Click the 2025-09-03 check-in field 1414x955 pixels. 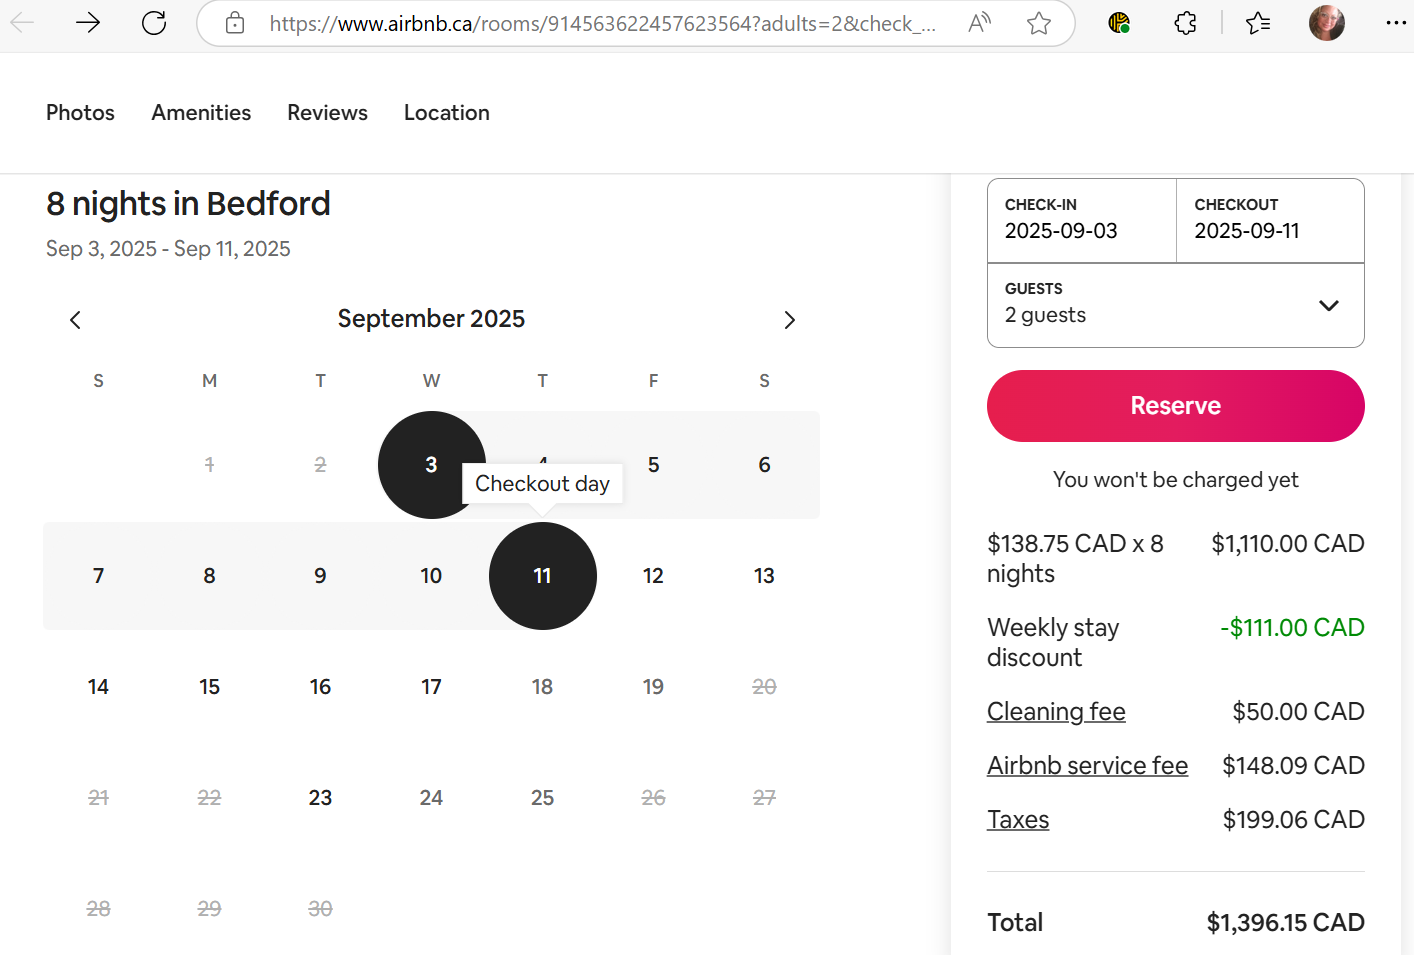coord(1081,221)
